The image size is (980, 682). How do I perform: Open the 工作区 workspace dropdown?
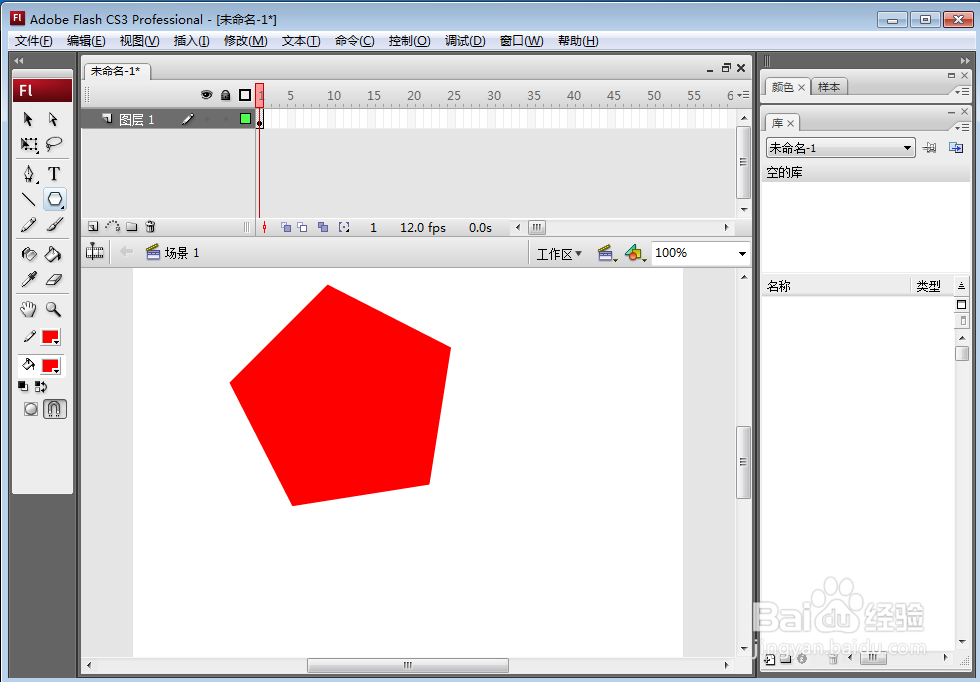(559, 254)
